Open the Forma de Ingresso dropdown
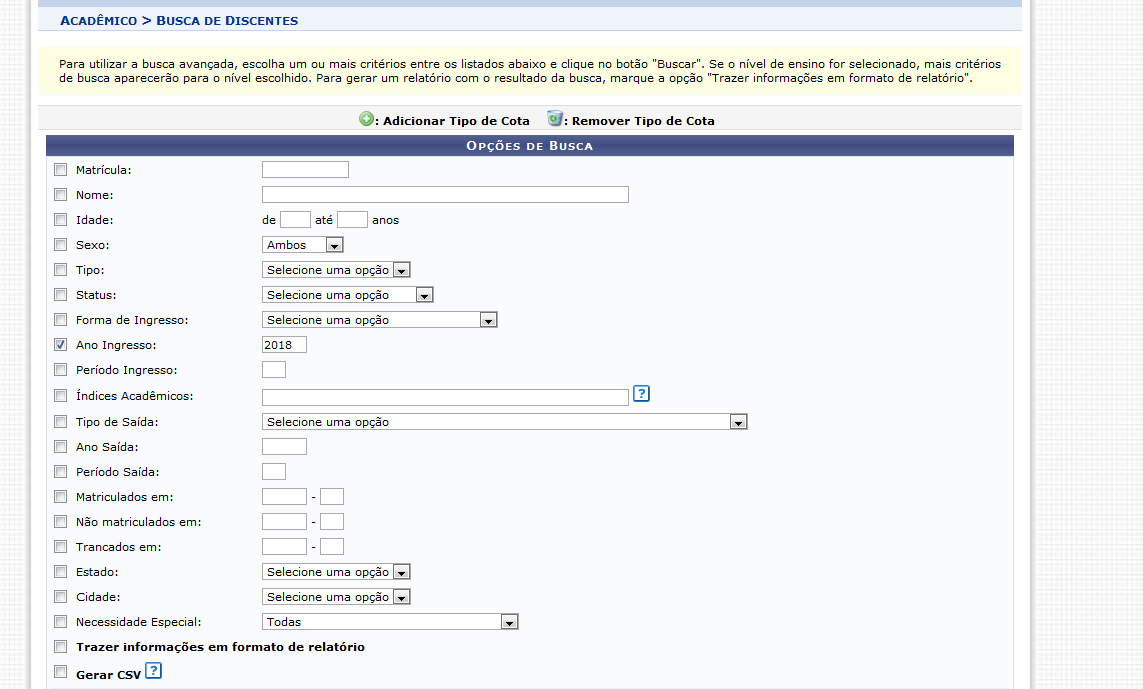This screenshot has width=1143, height=689. click(379, 320)
